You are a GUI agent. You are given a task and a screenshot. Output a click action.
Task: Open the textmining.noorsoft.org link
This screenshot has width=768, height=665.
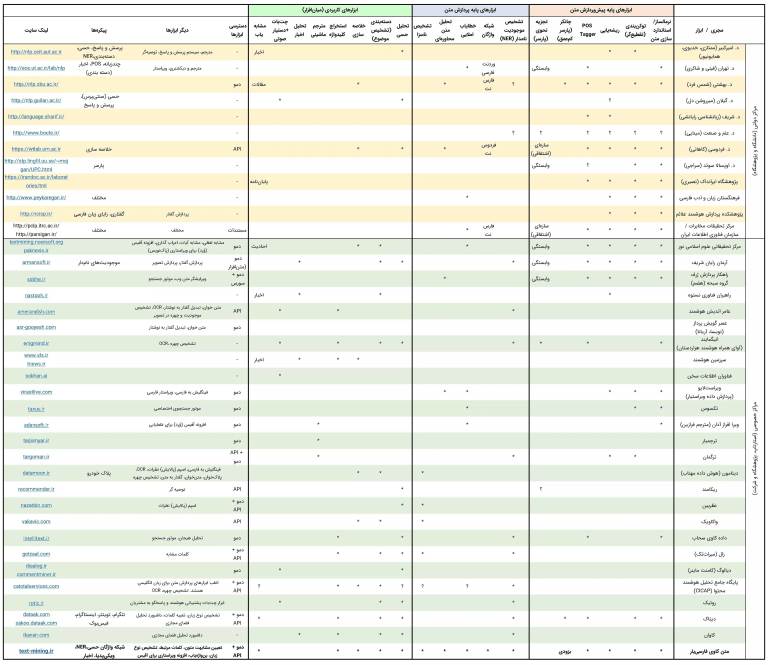tap(36, 242)
